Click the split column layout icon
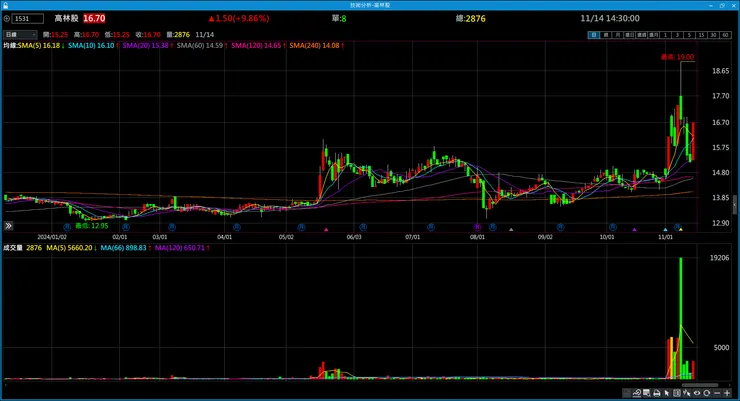The width and height of the screenshot is (740, 401). click(677, 393)
